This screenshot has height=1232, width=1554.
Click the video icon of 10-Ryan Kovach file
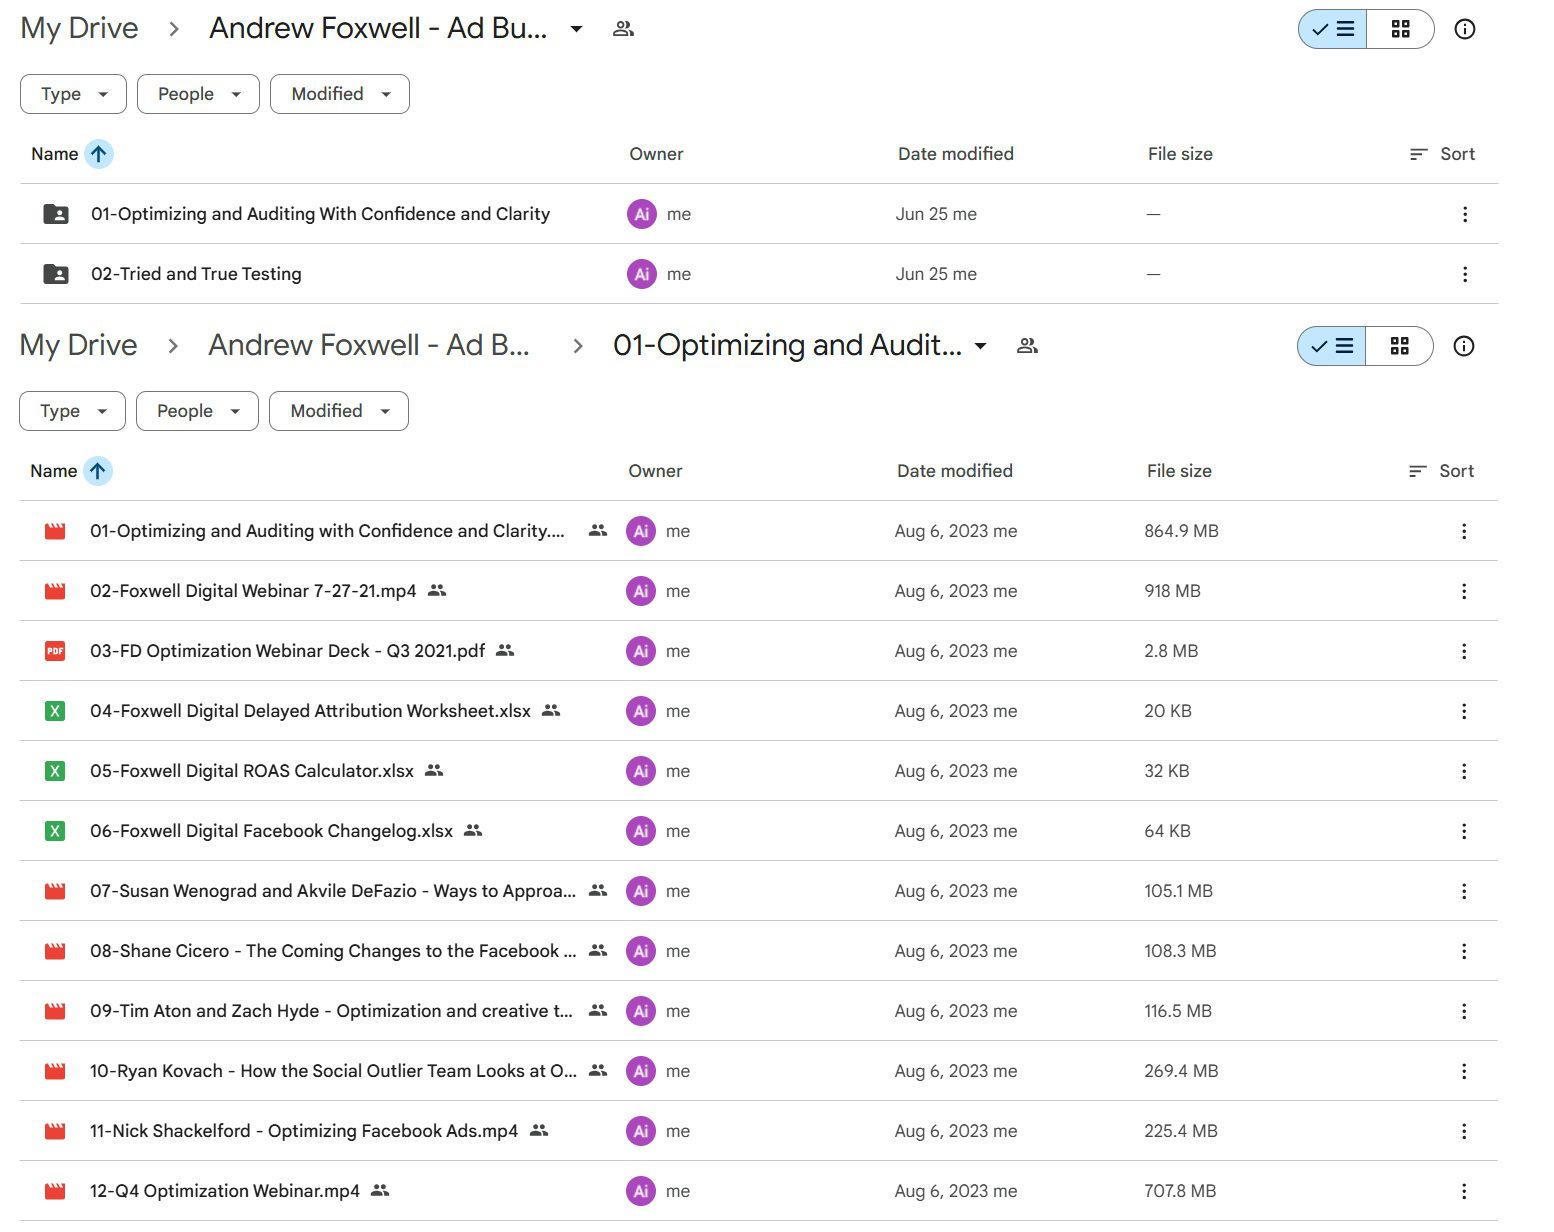tap(55, 1071)
